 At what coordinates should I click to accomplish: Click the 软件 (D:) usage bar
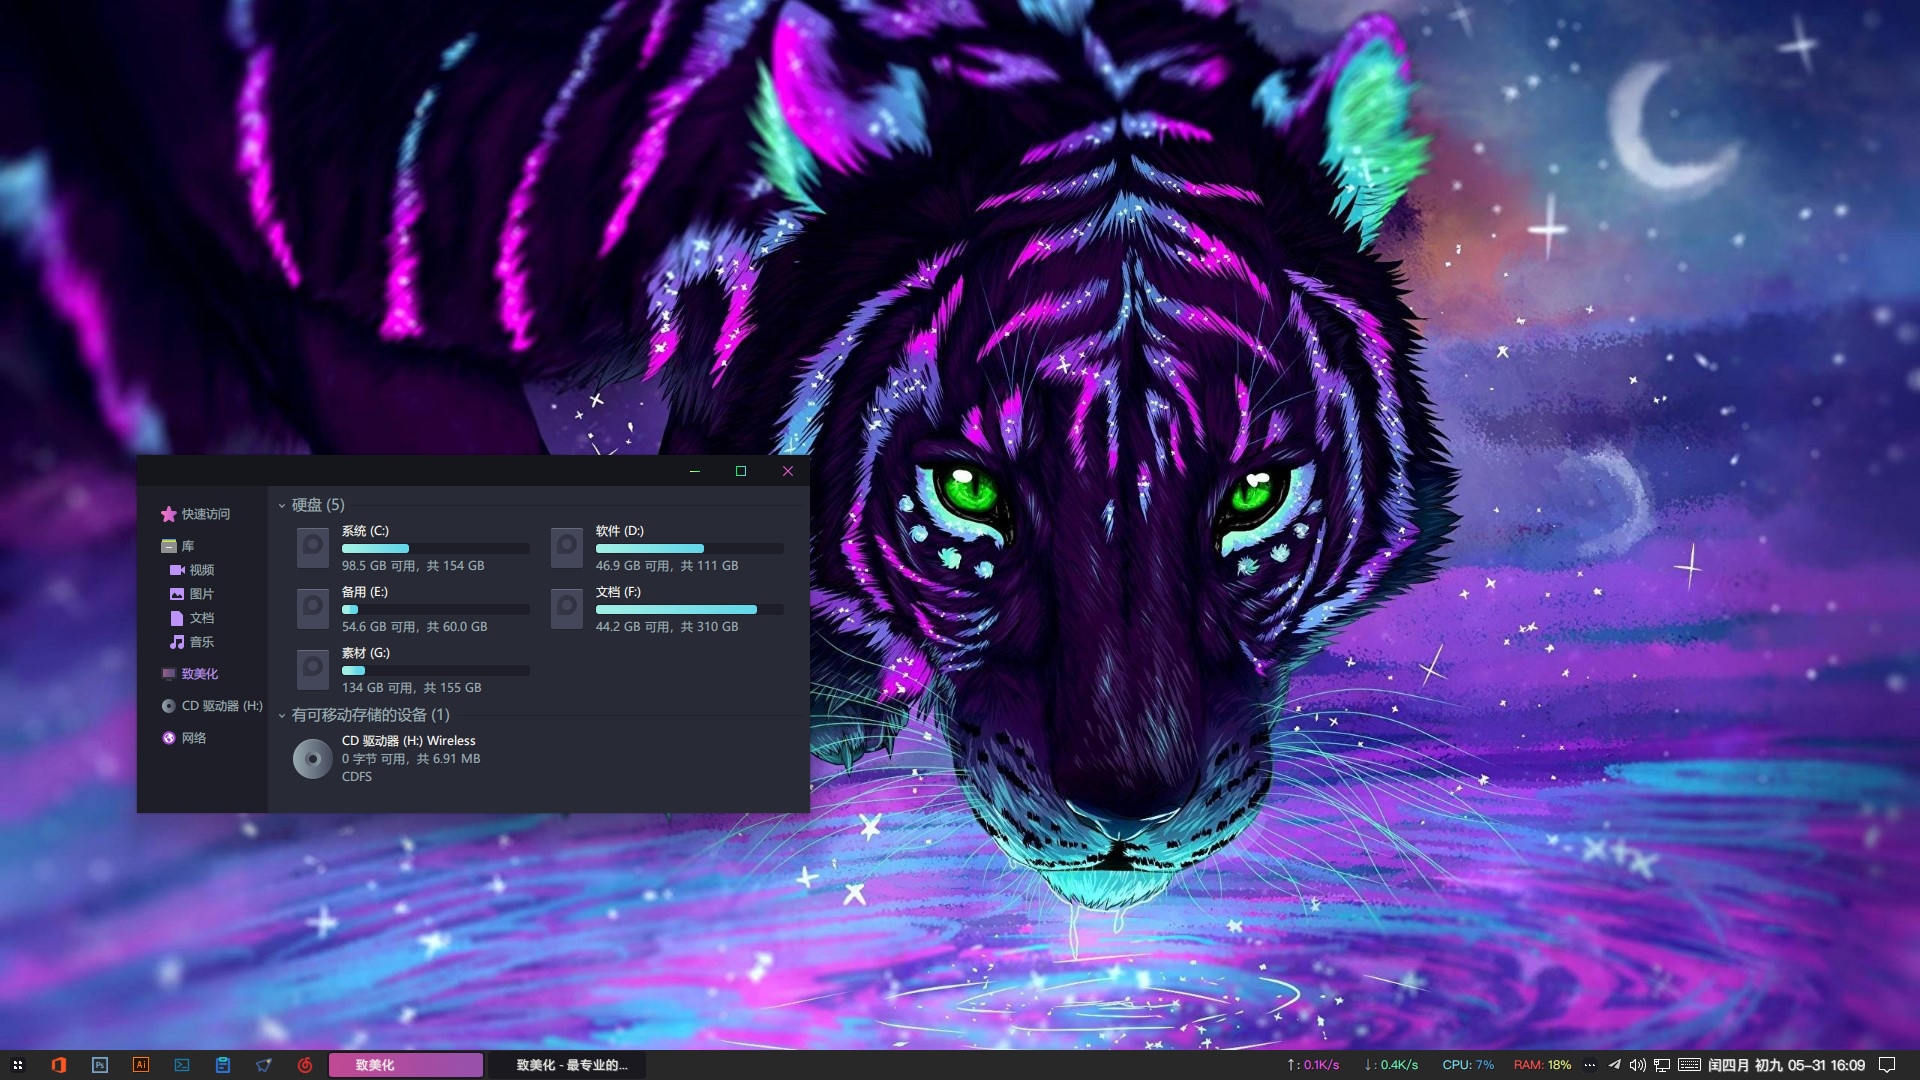[690, 549]
